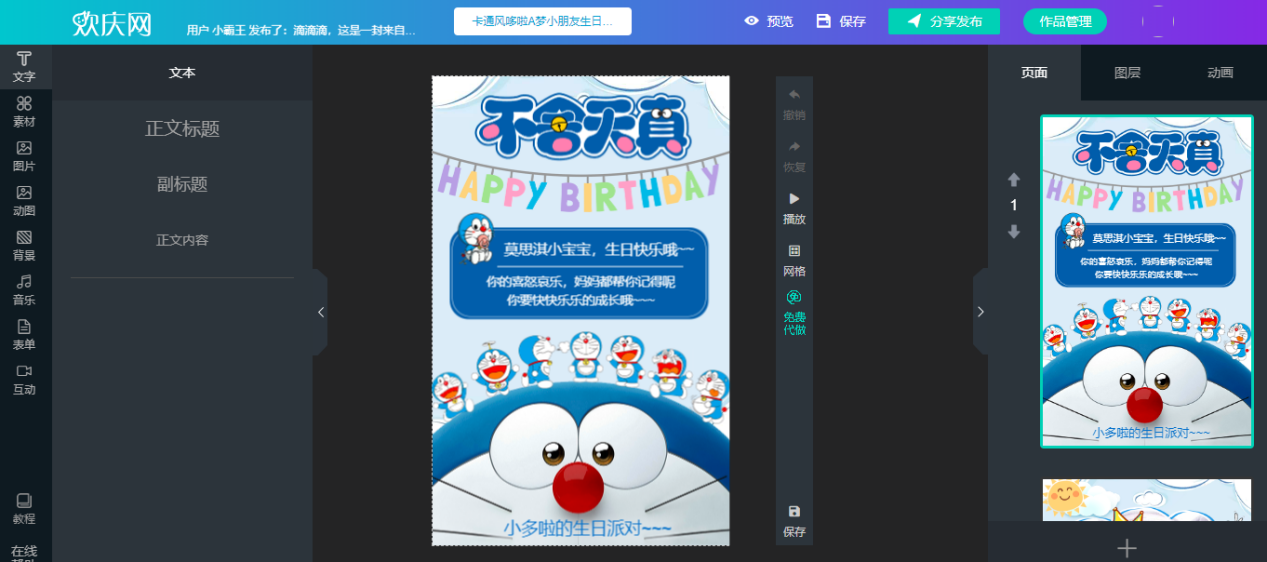The width and height of the screenshot is (1267, 562).
Task: Add a 副标题 subtitle text
Action: click(x=182, y=184)
